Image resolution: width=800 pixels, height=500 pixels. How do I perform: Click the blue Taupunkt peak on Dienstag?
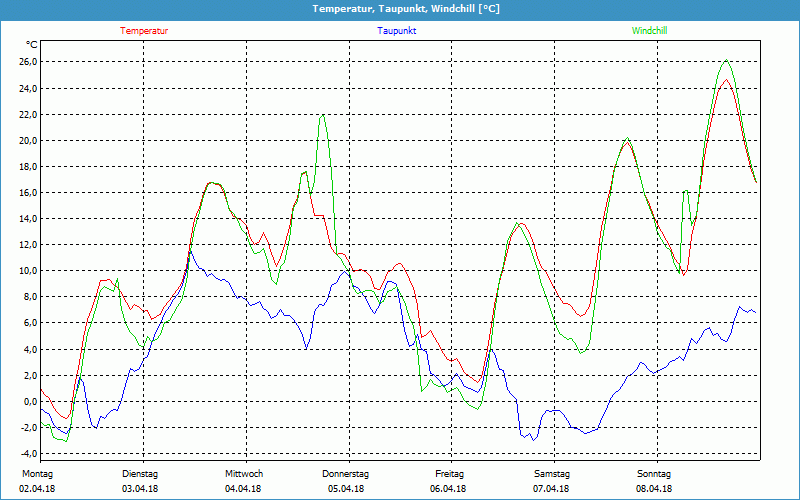point(191,251)
